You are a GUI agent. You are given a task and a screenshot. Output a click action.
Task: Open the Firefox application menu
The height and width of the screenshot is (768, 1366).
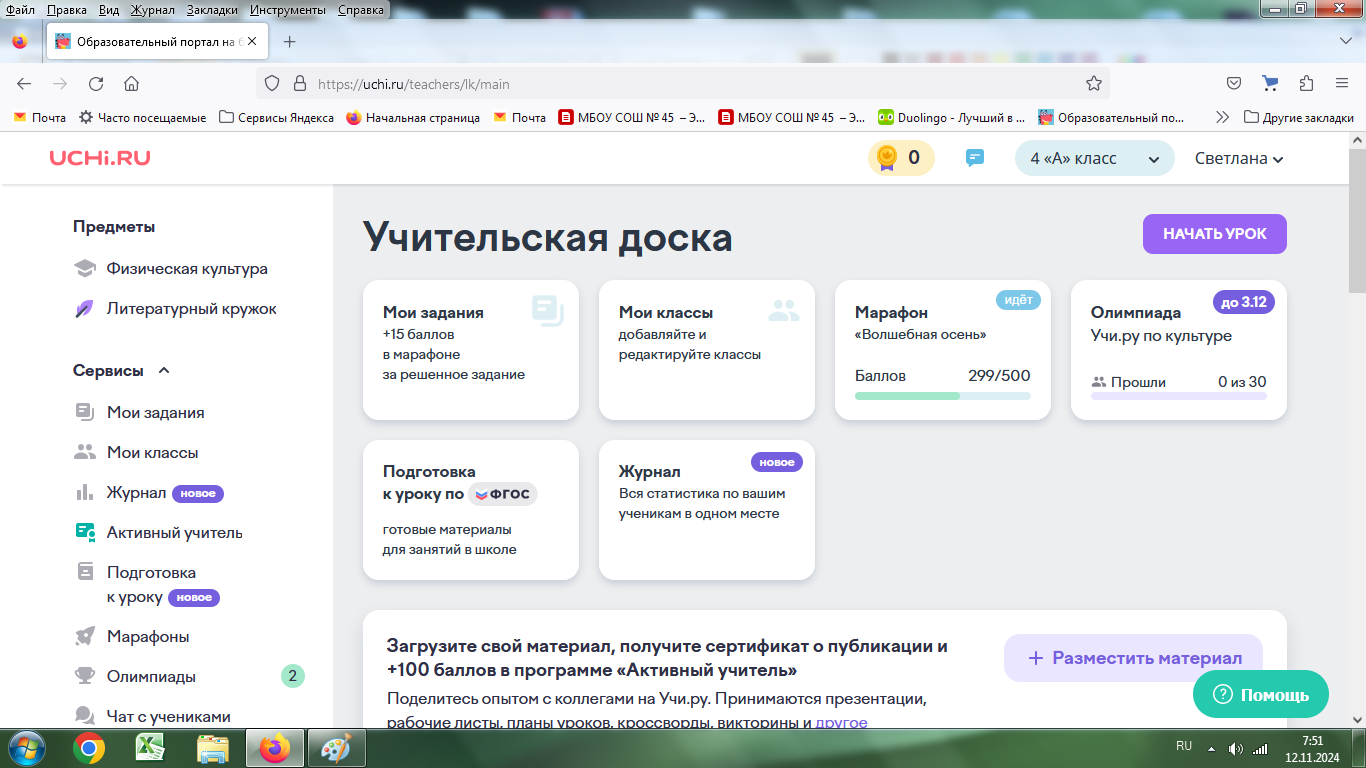click(x=1342, y=84)
